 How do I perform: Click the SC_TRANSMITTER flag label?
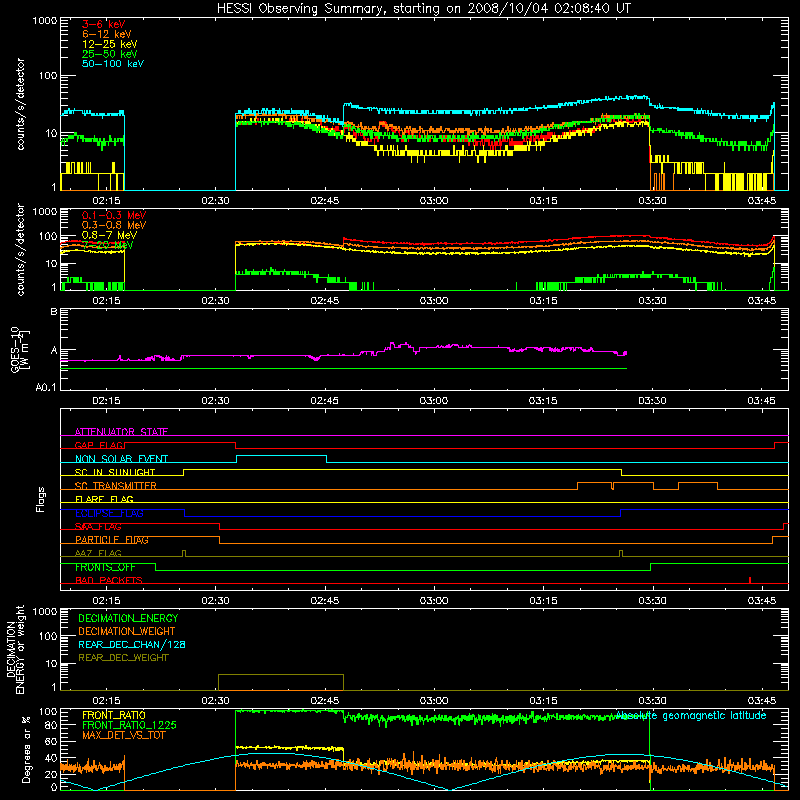(x=116, y=486)
